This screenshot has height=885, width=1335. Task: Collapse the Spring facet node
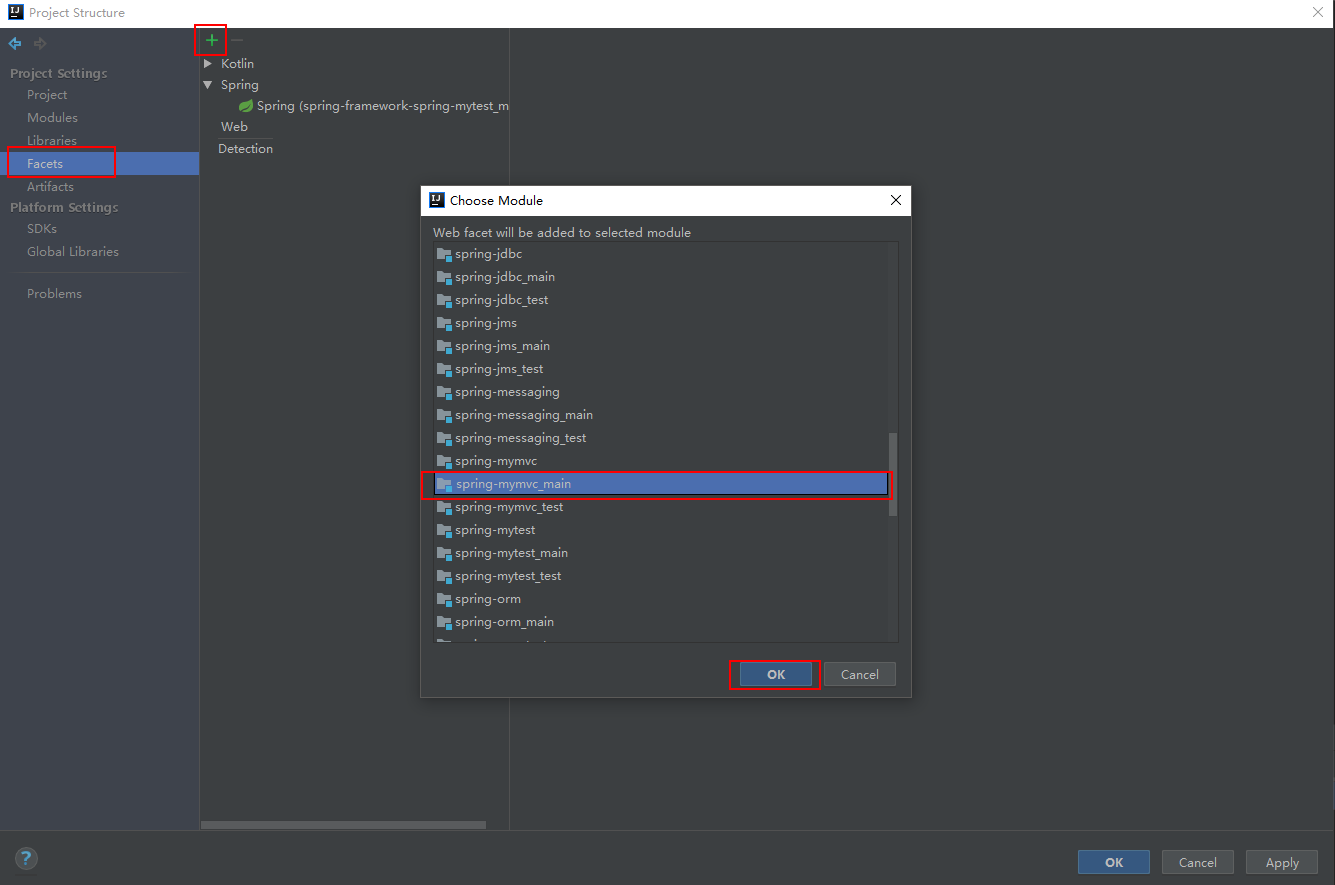(207, 85)
